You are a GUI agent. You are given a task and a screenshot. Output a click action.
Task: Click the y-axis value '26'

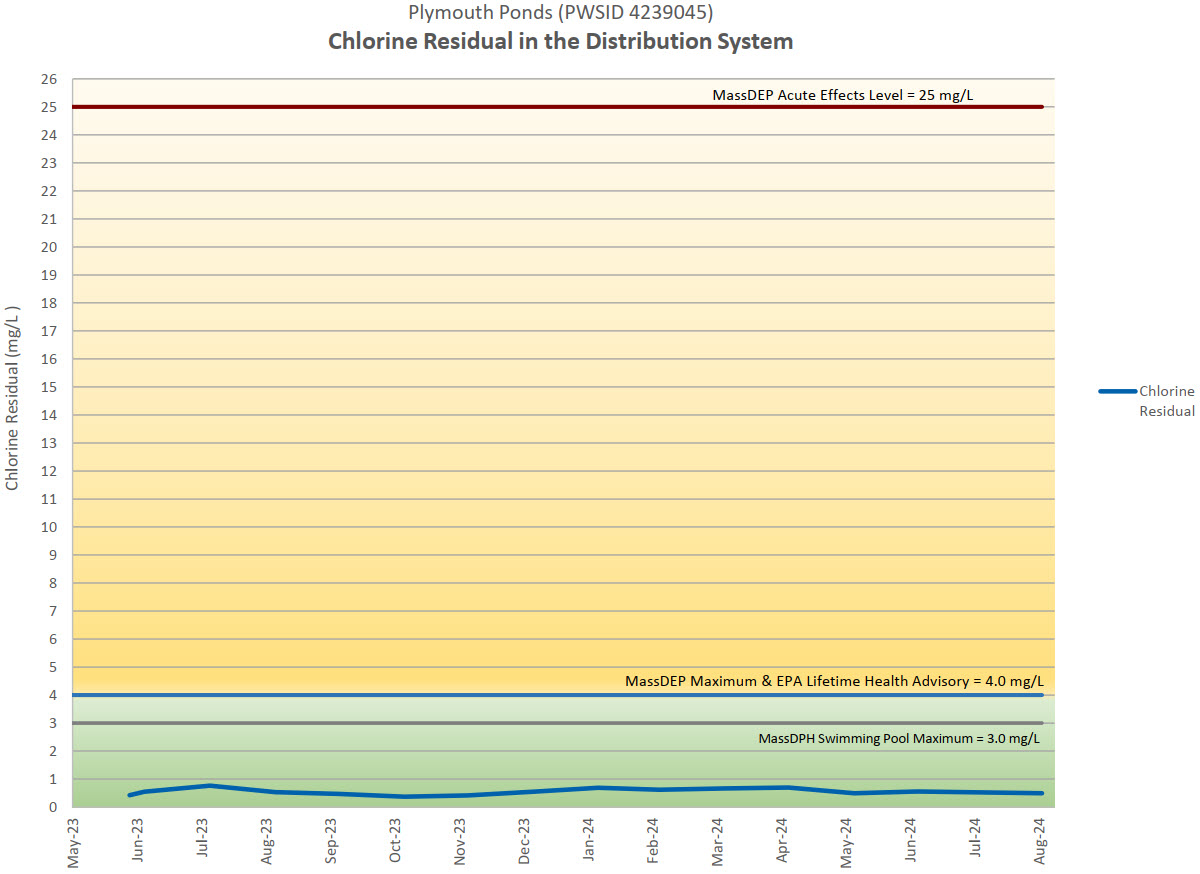(50, 79)
